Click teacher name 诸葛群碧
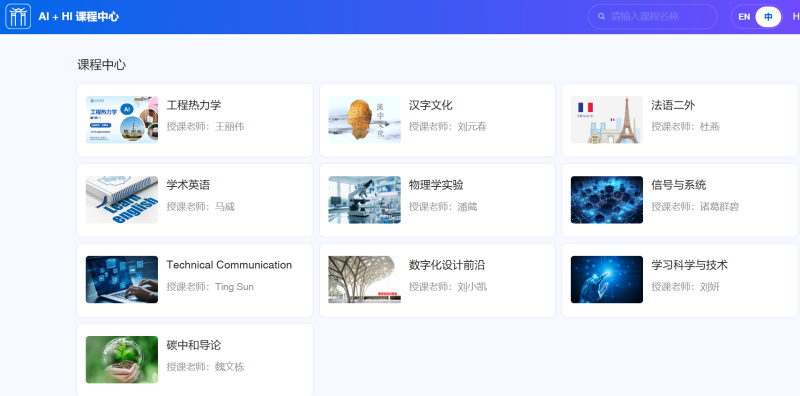Screen dimensions: 800x396 click(719, 207)
